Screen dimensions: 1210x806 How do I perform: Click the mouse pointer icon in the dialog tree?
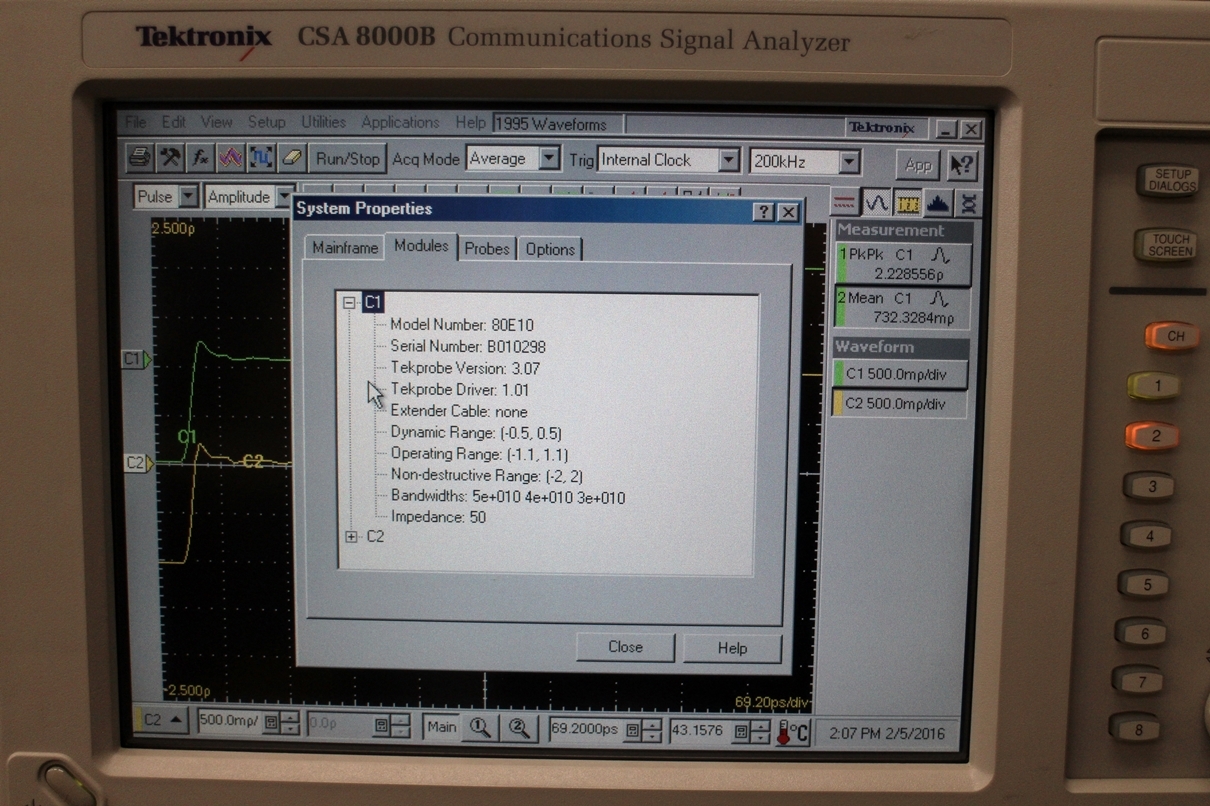click(x=376, y=394)
